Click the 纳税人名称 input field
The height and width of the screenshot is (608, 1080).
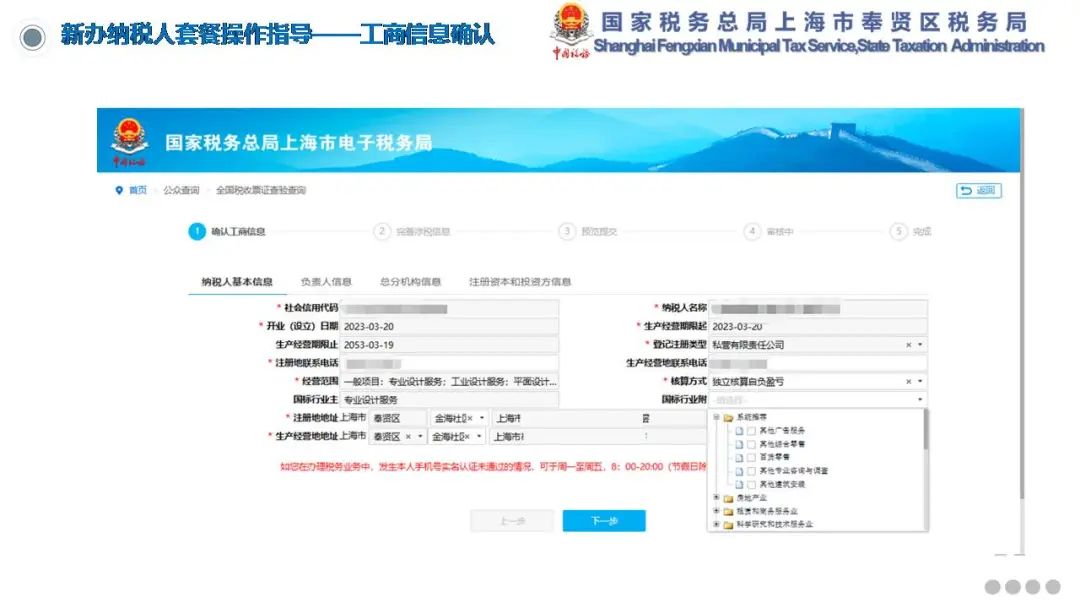point(818,308)
